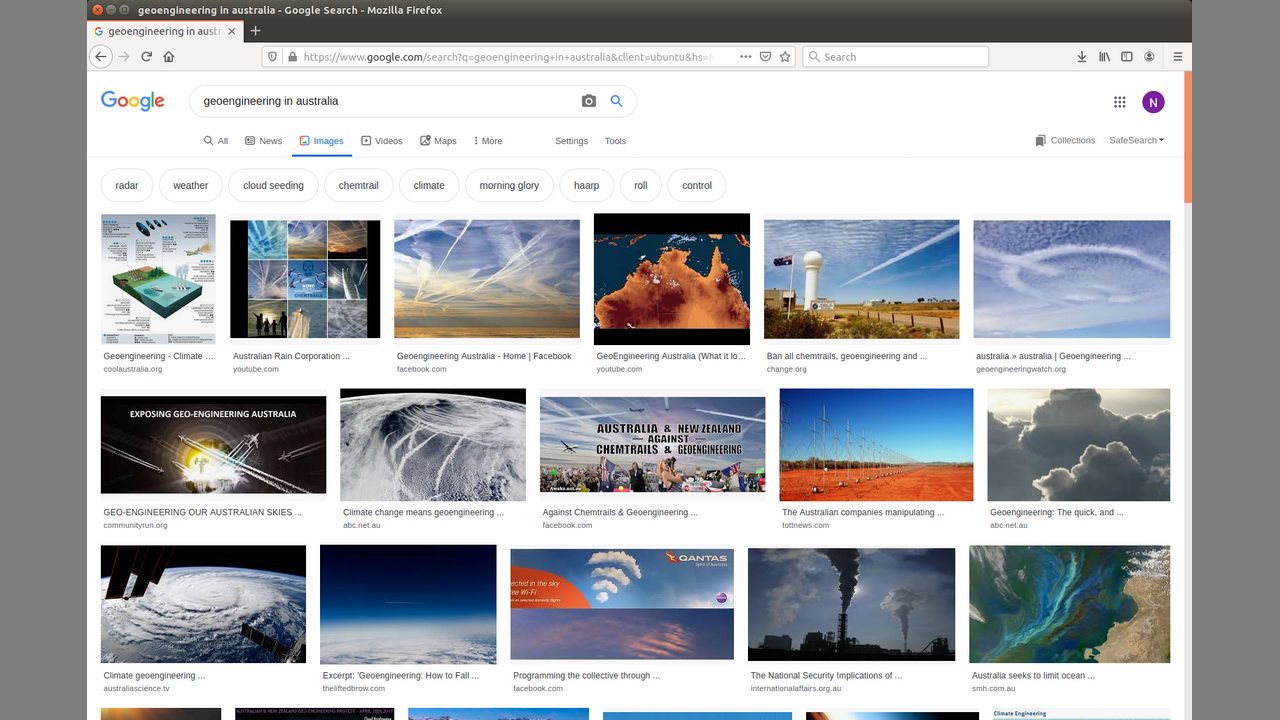Viewport: 1280px width, 720px height.
Task: Switch to the Videos tab
Action: (x=382, y=141)
